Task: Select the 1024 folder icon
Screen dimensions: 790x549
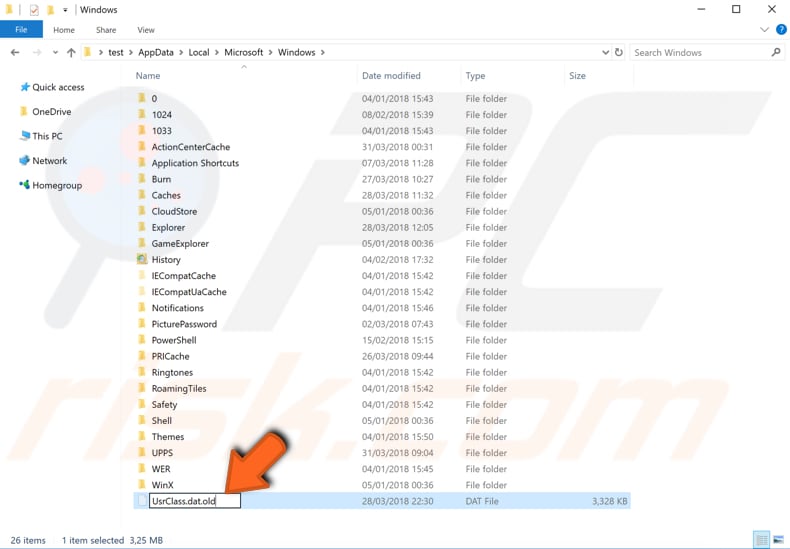Action: tap(142, 114)
